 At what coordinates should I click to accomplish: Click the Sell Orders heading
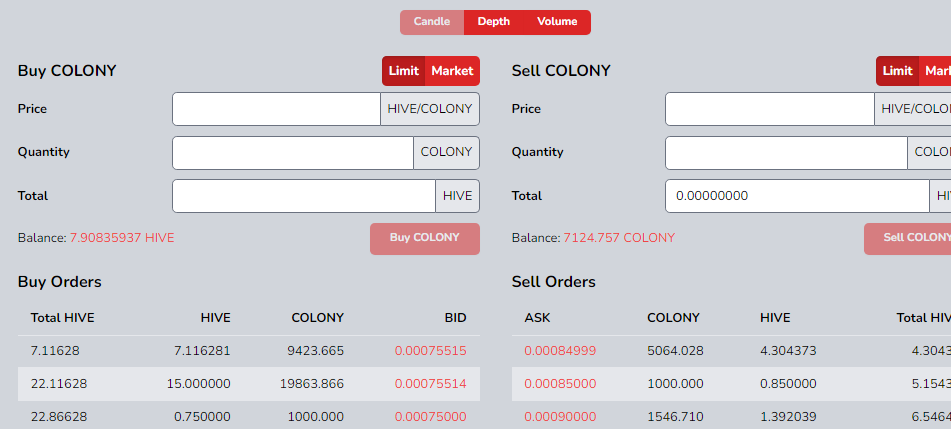pos(554,282)
